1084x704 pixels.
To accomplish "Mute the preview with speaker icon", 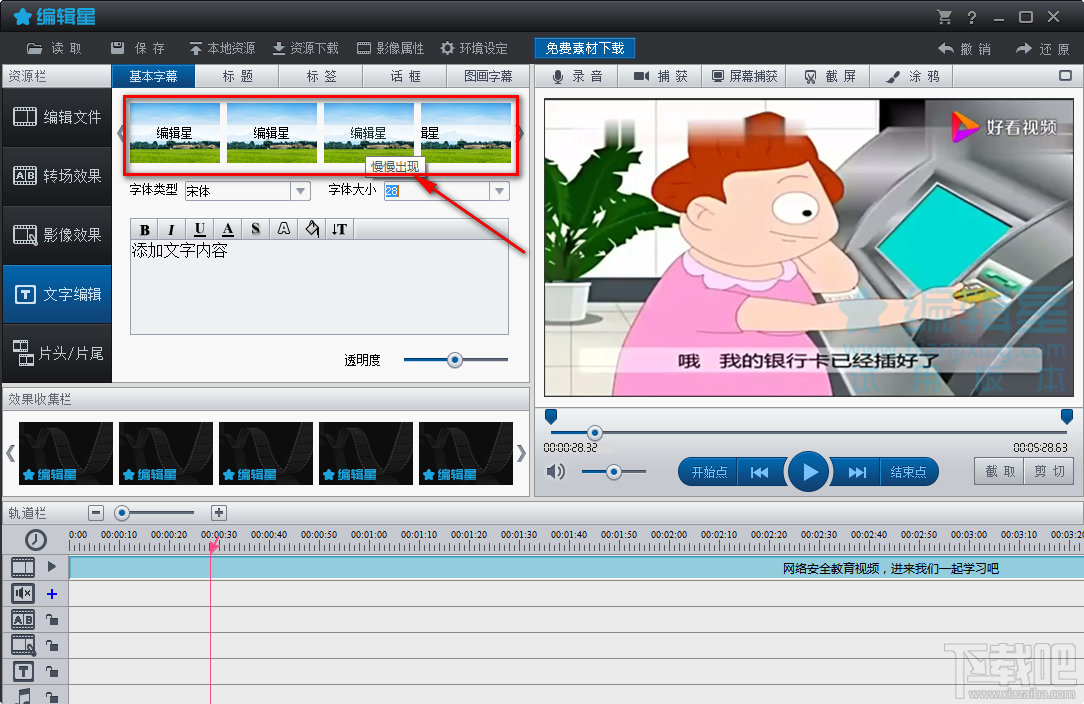I will coord(555,472).
